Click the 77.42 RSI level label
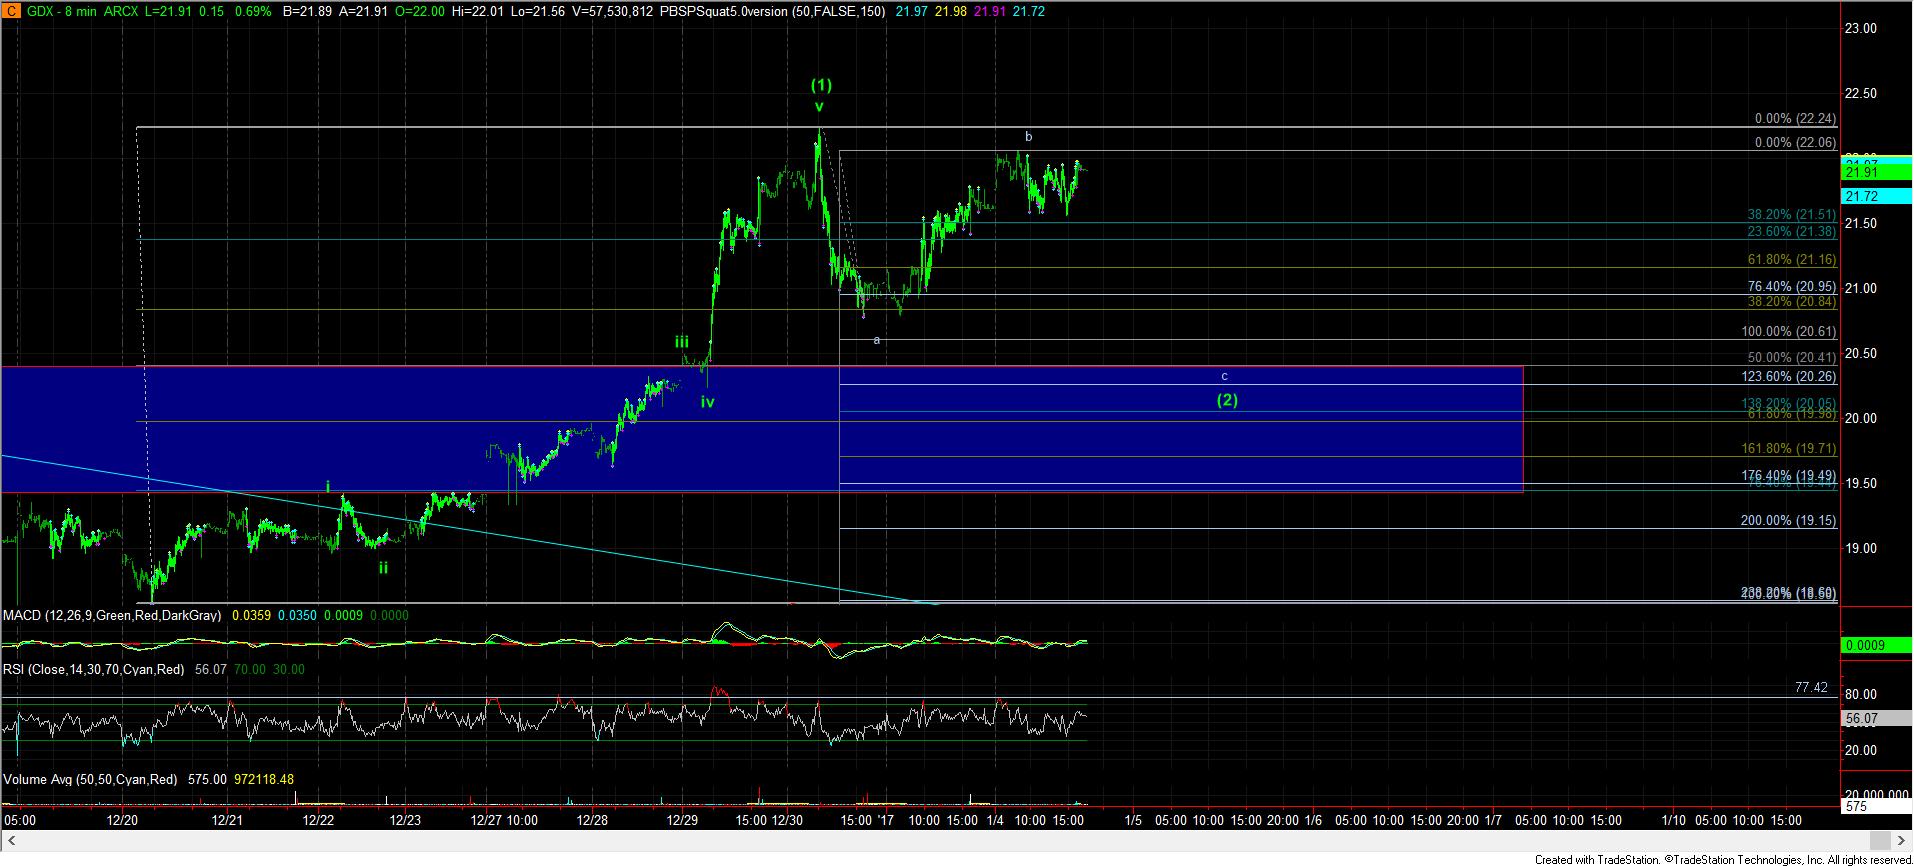Image resolution: width=1914 pixels, height=866 pixels. coord(1811,688)
